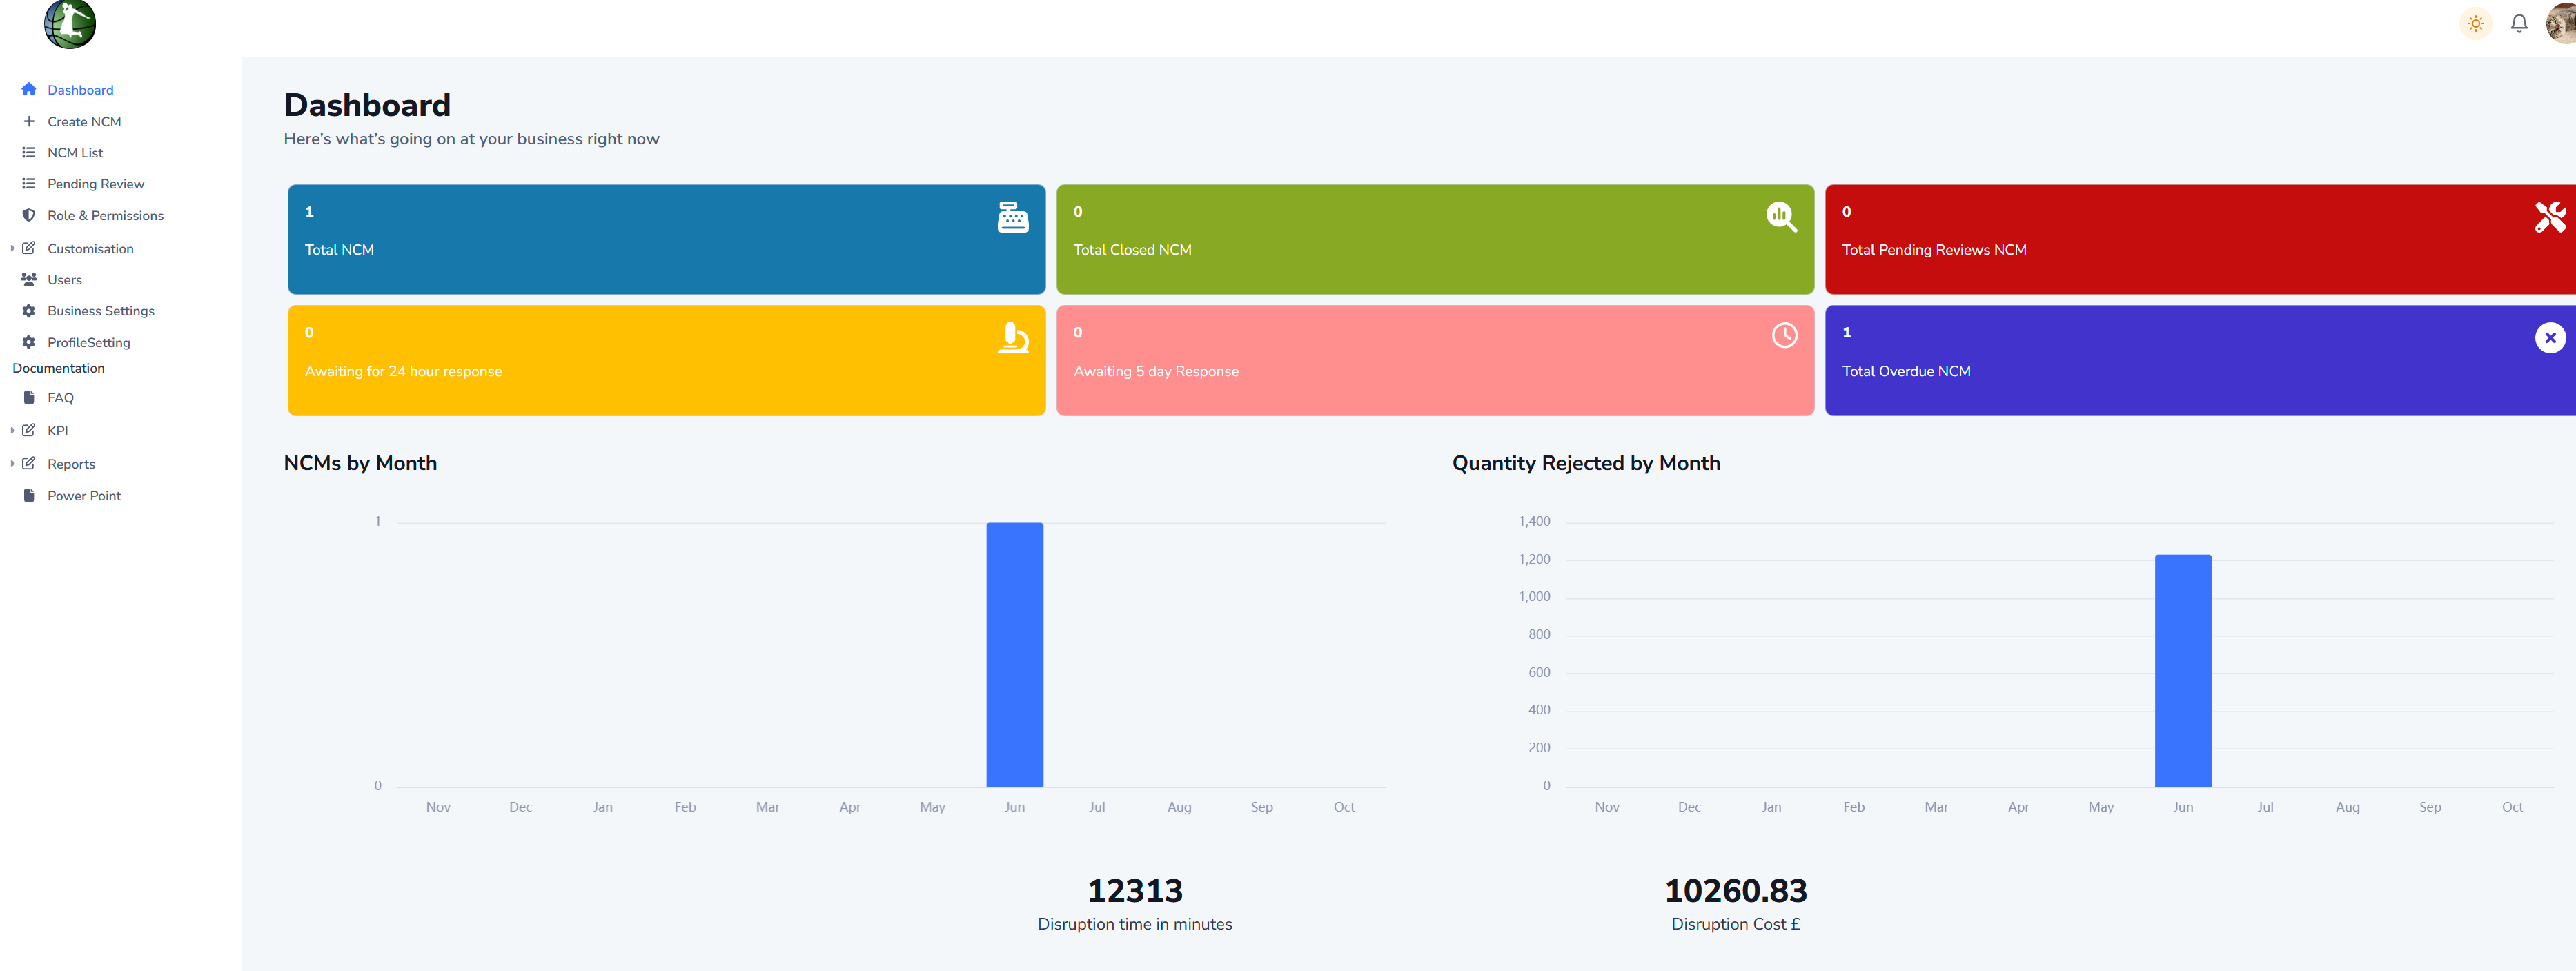Expand the Customisation menu arrow
2576x971 pixels.
(12, 249)
